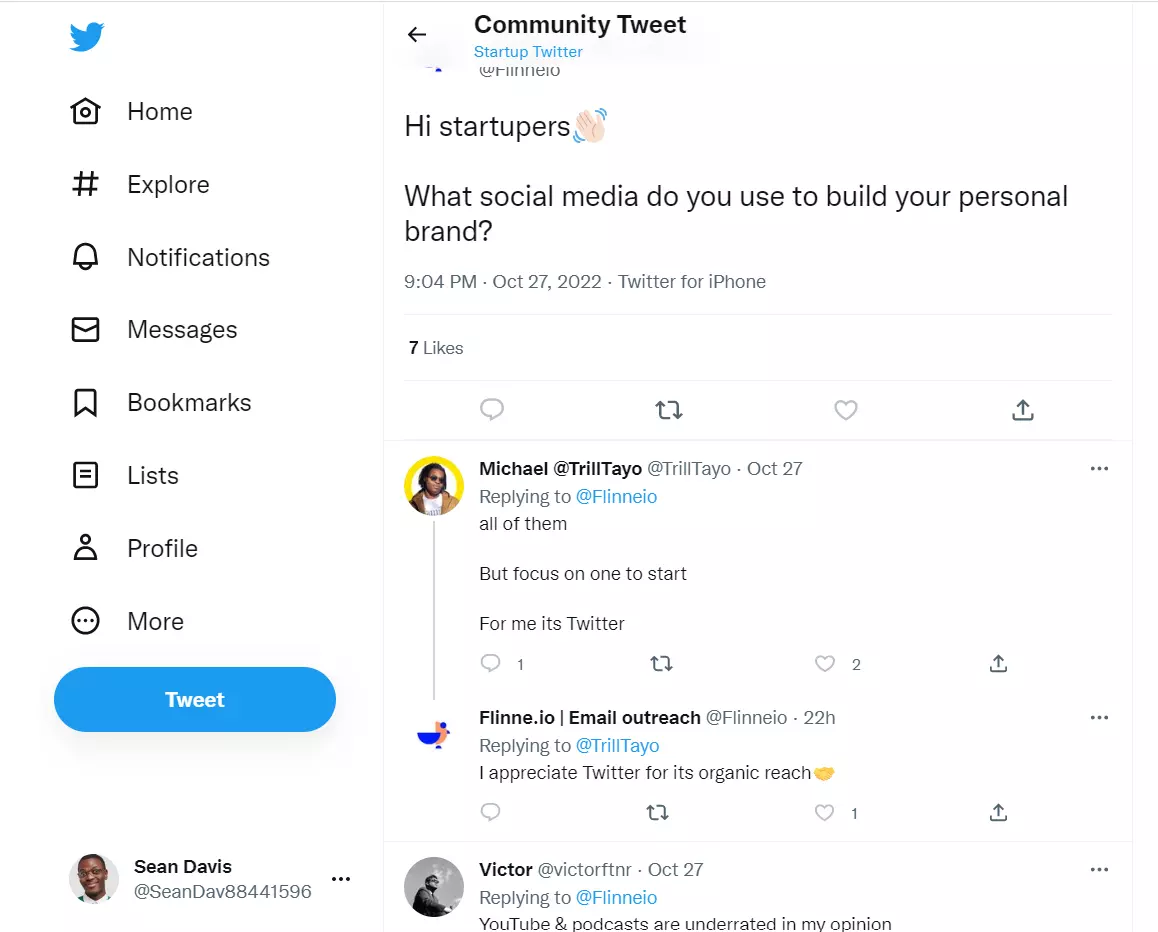Expand Sean Davis account menu
Screen dimensions: 1158x932
coord(341,879)
